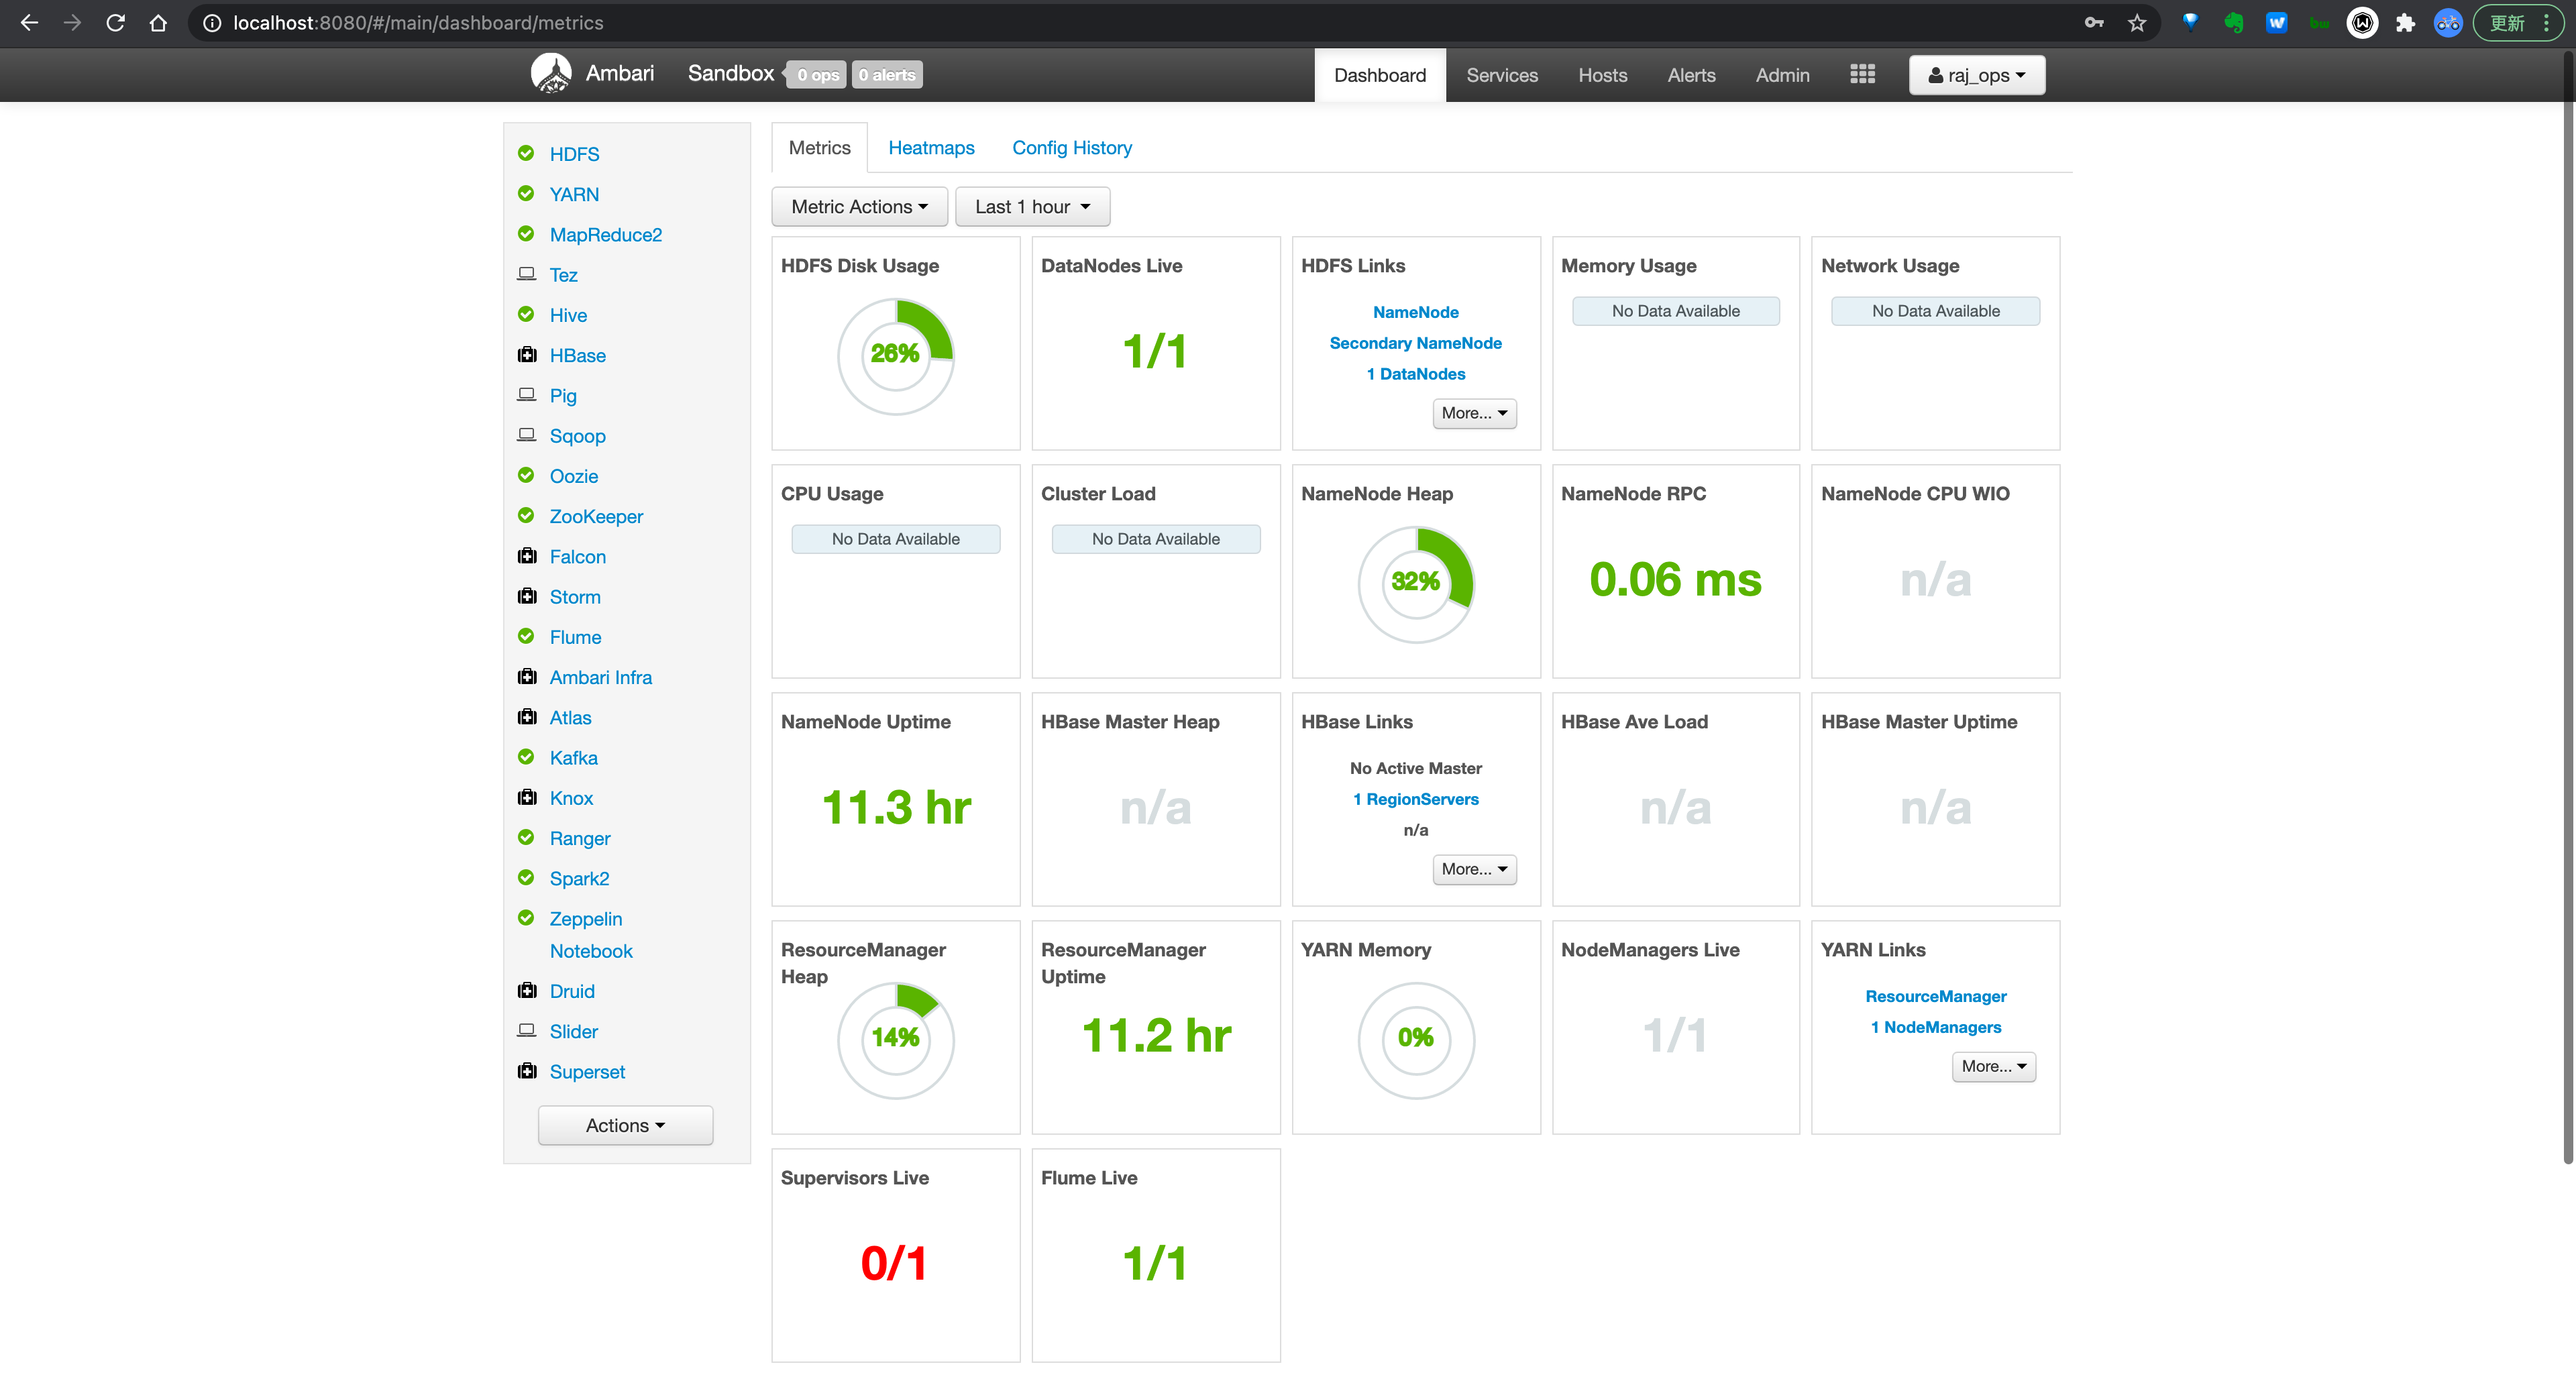Screen dimensions: 2576x1391
Task: Expand More in HDFS Links widget
Action: point(1474,413)
